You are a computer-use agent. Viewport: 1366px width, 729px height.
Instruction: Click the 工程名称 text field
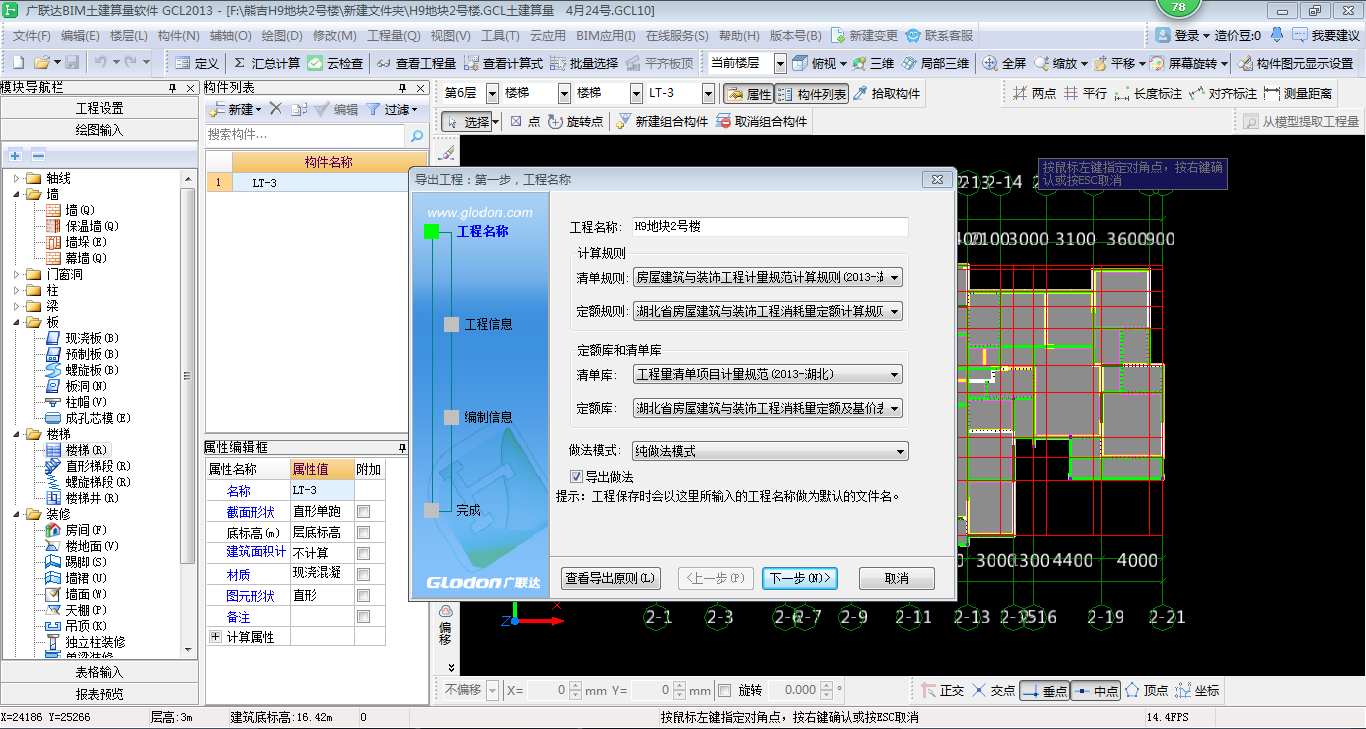pyautogui.click(x=769, y=227)
